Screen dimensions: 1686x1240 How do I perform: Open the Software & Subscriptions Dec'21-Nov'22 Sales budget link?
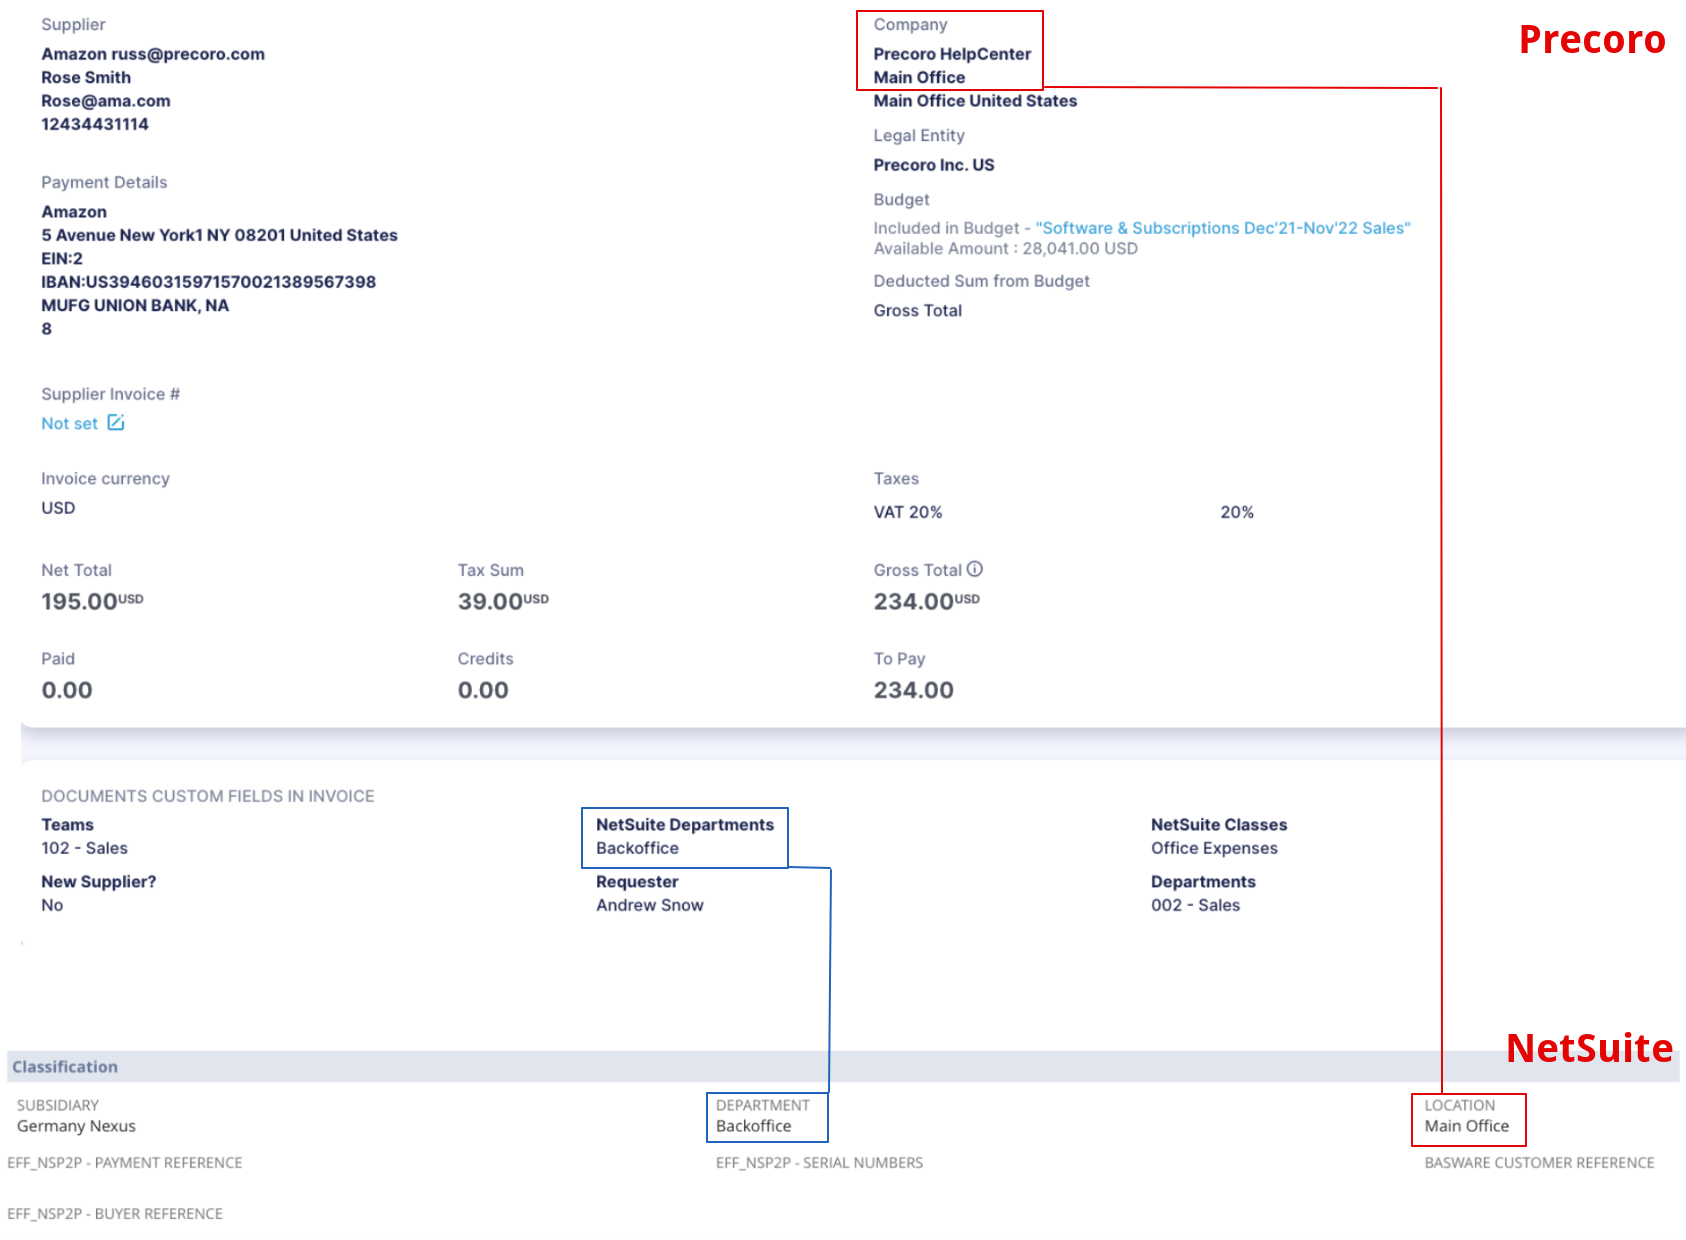[x=1223, y=228]
